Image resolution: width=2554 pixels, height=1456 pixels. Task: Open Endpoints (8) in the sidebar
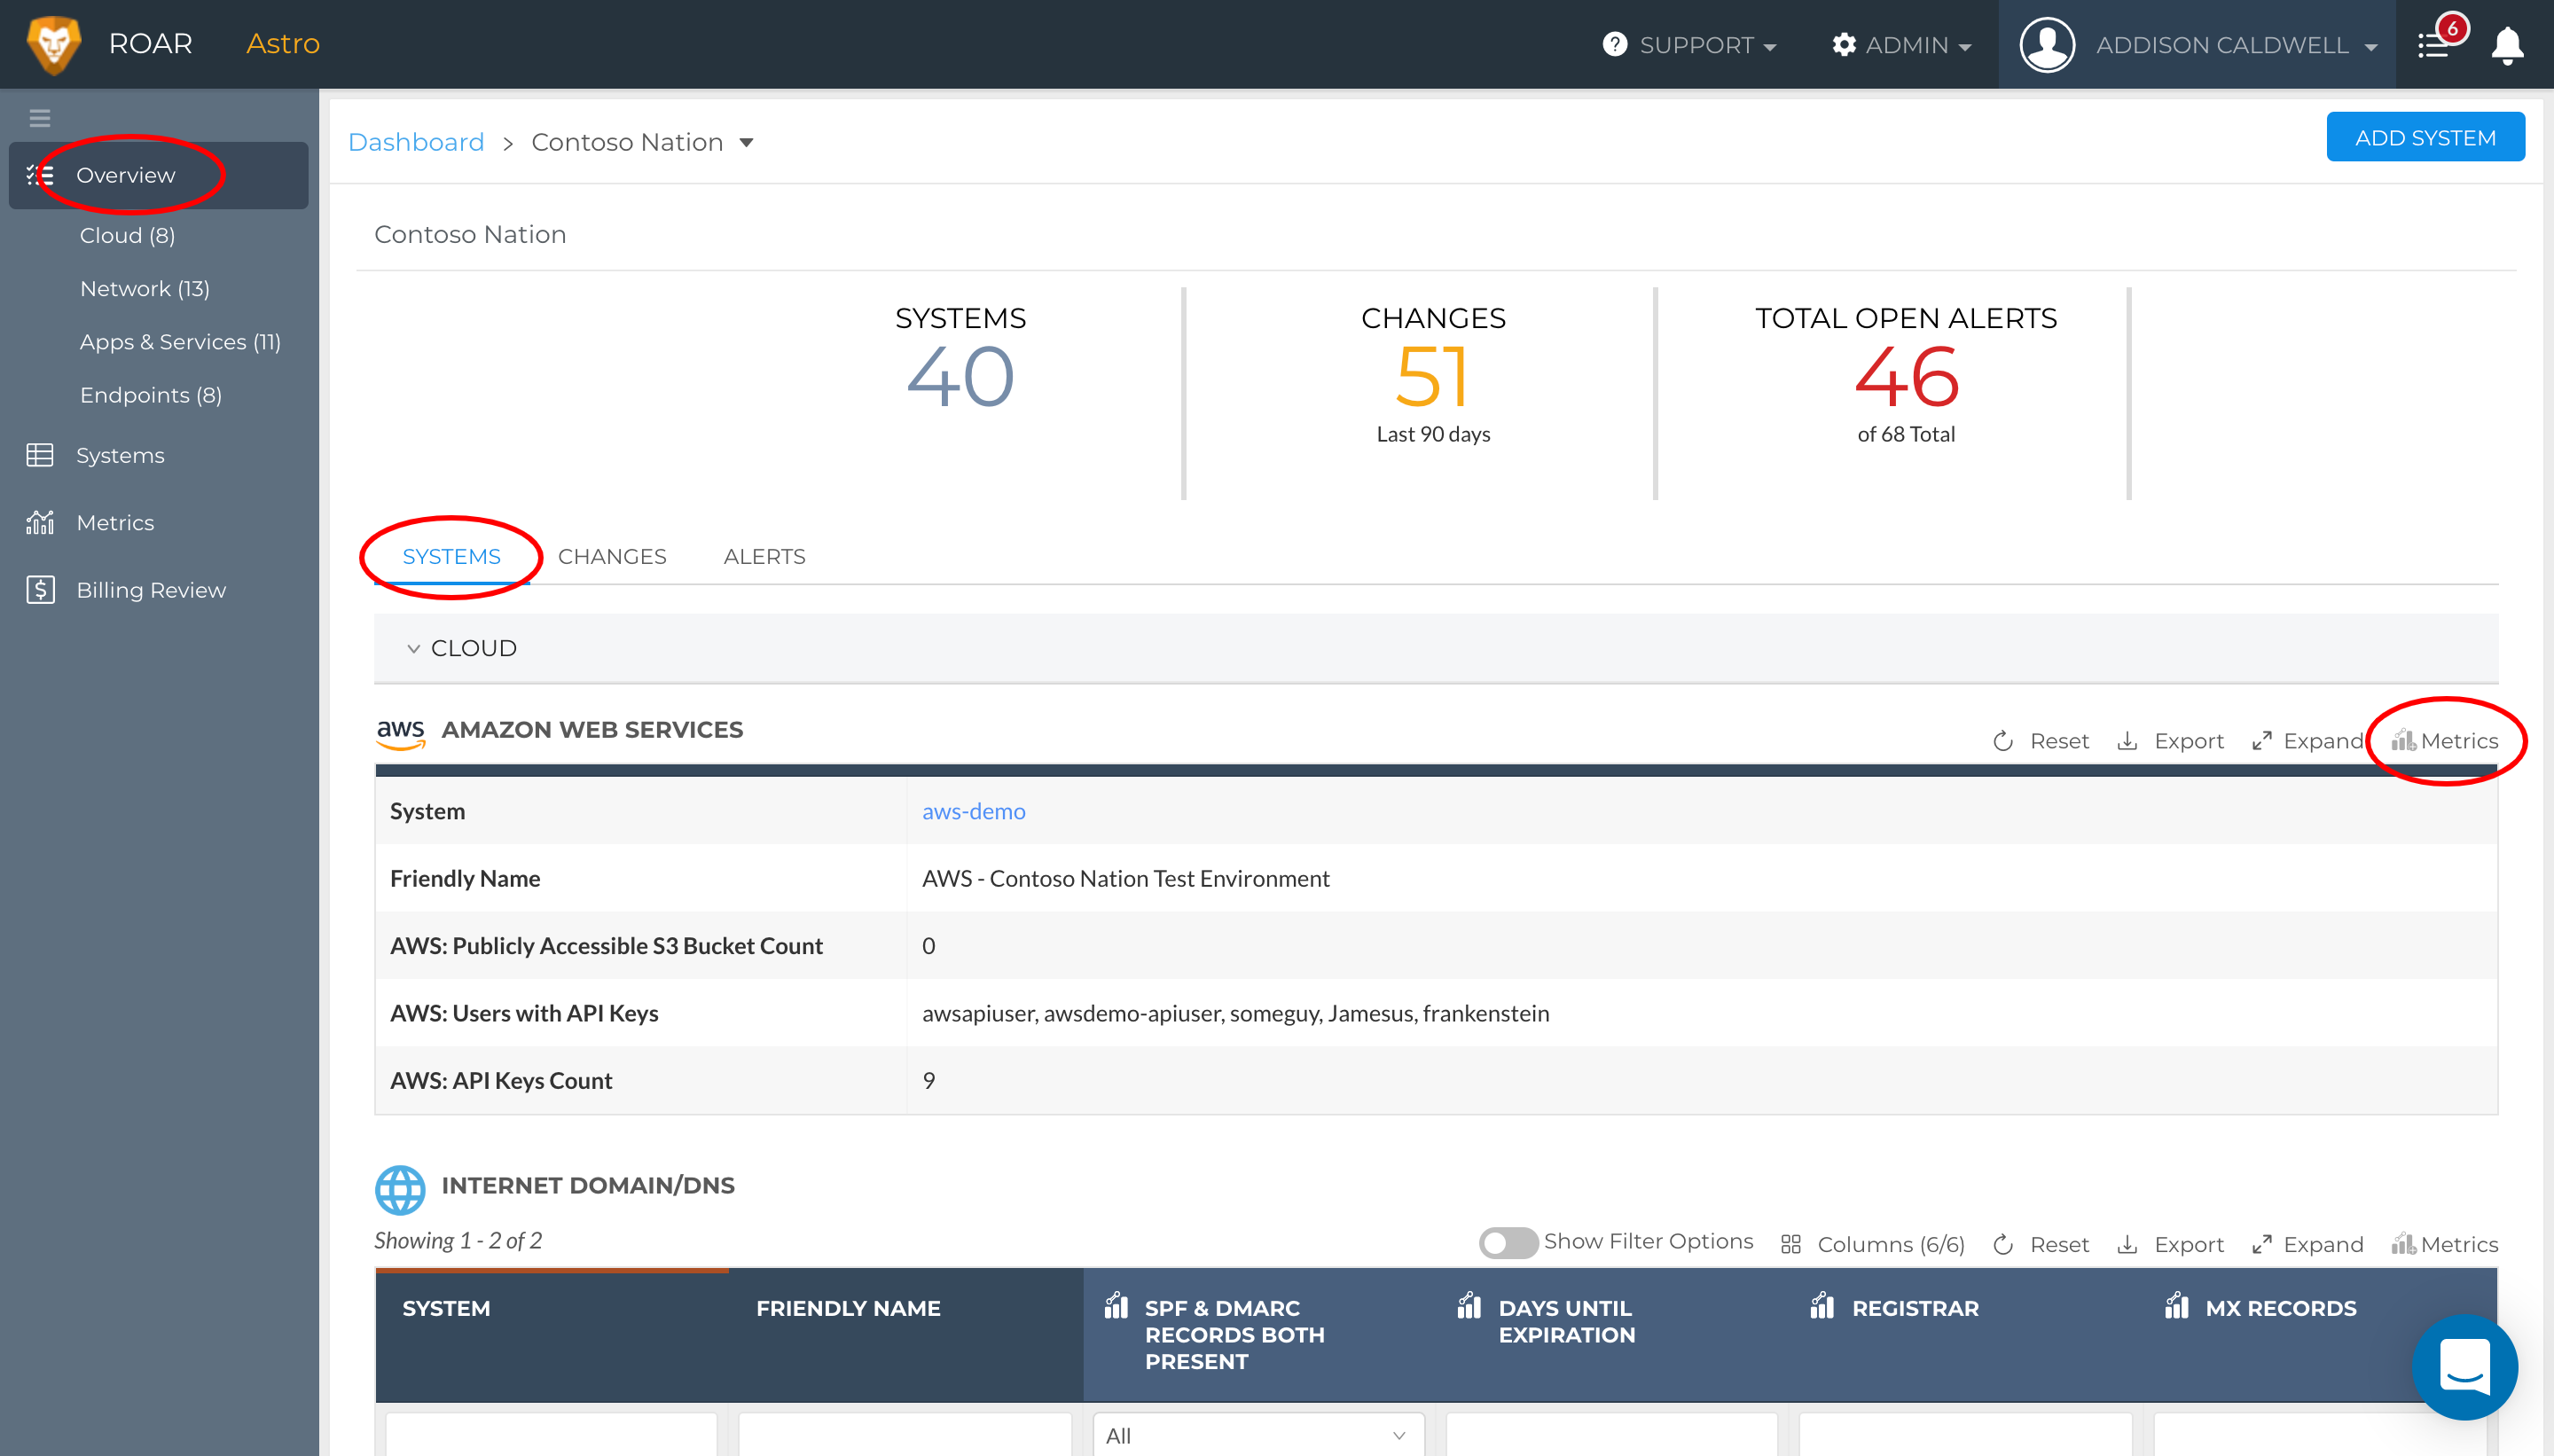click(x=150, y=395)
